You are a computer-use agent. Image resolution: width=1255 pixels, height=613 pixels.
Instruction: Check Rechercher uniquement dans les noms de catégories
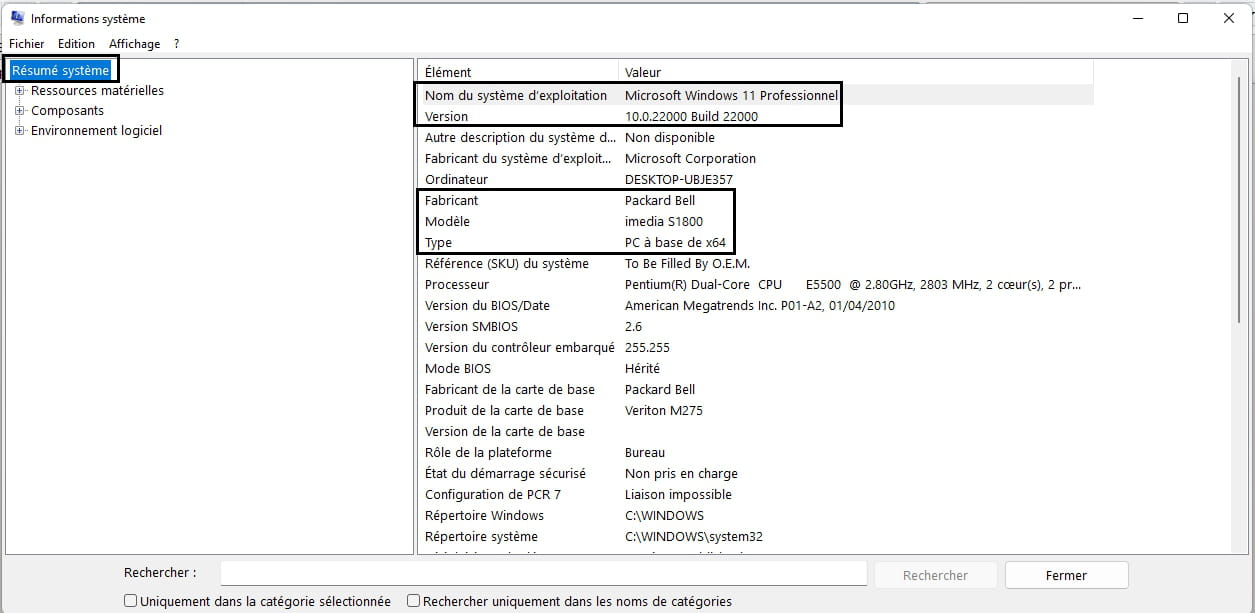pyautogui.click(x=413, y=601)
